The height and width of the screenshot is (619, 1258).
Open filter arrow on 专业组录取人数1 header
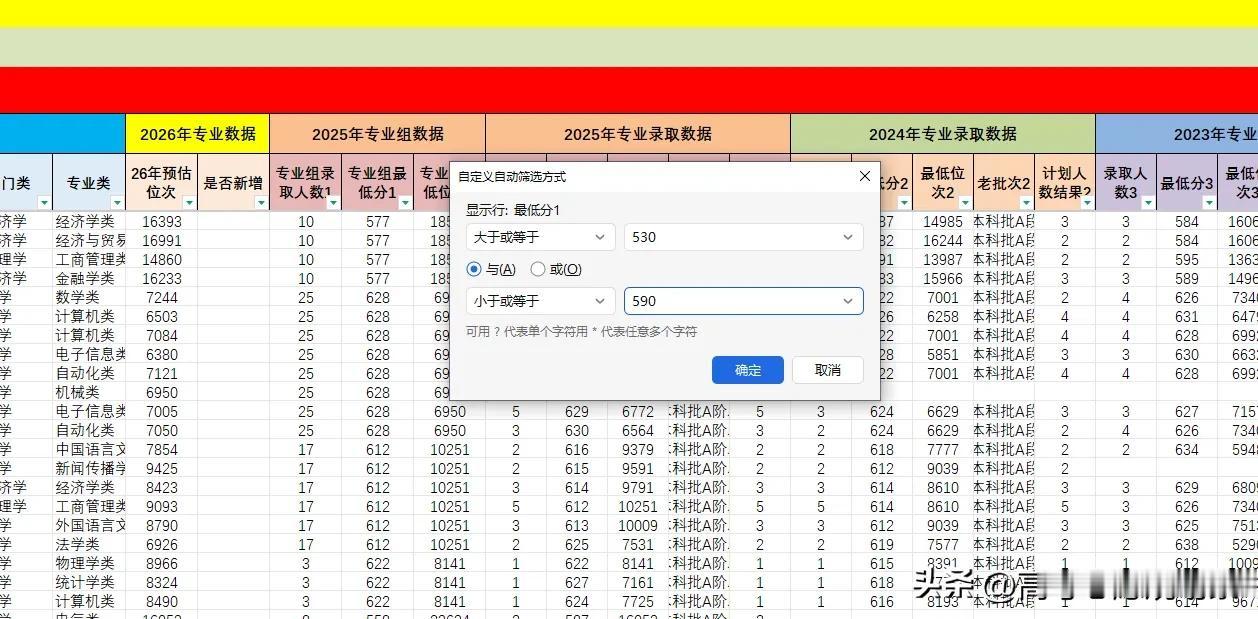coord(333,203)
